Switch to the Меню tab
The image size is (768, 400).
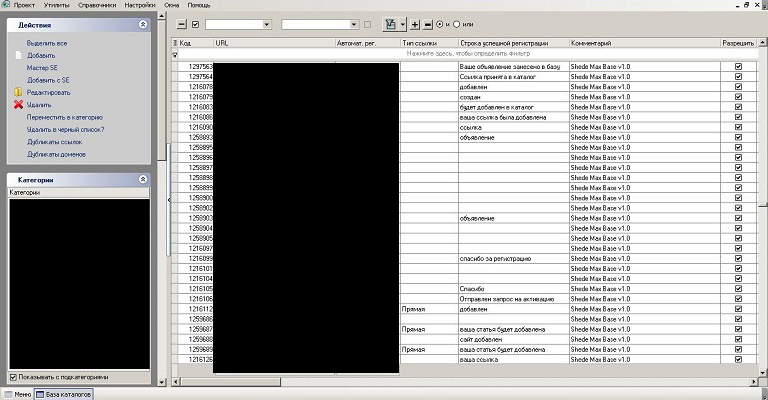click(22, 394)
